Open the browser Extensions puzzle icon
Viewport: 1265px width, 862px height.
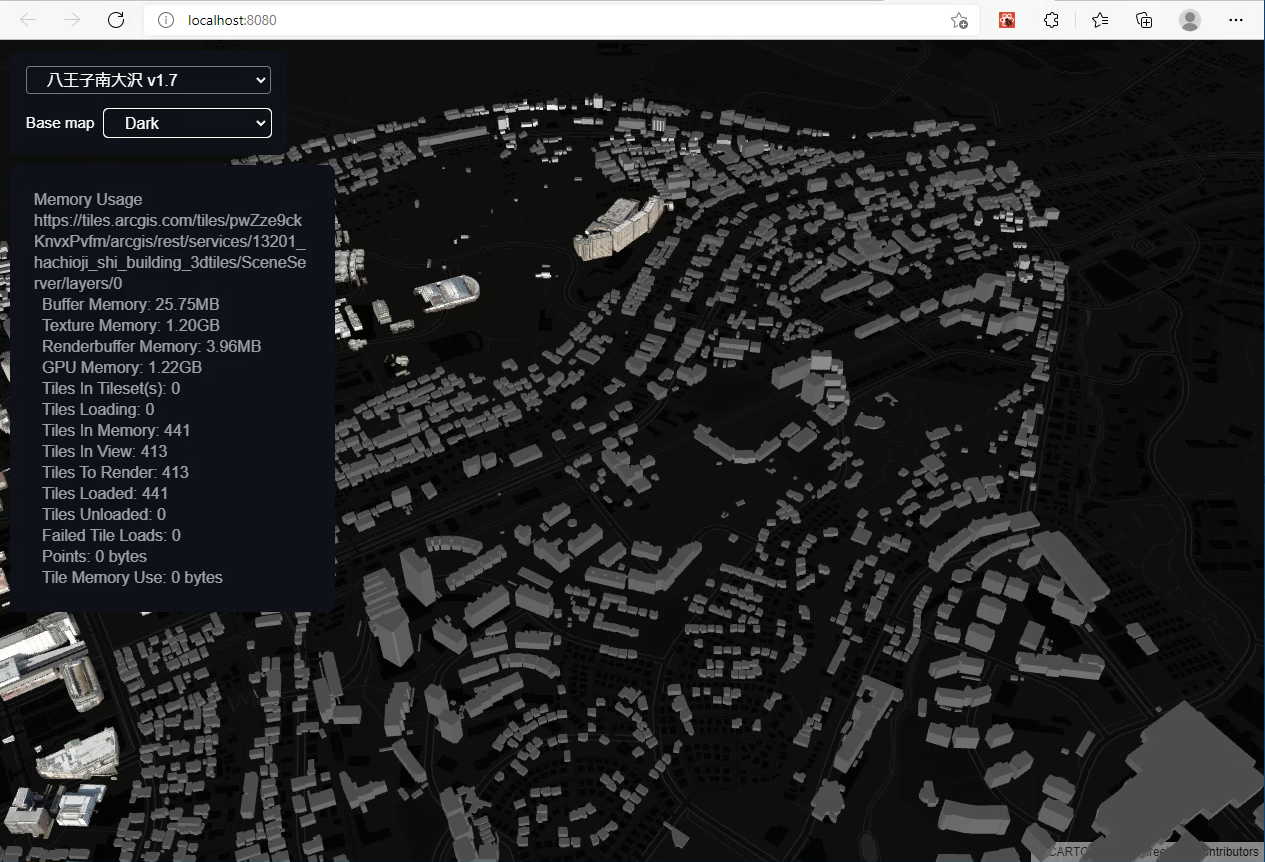[1051, 19]
